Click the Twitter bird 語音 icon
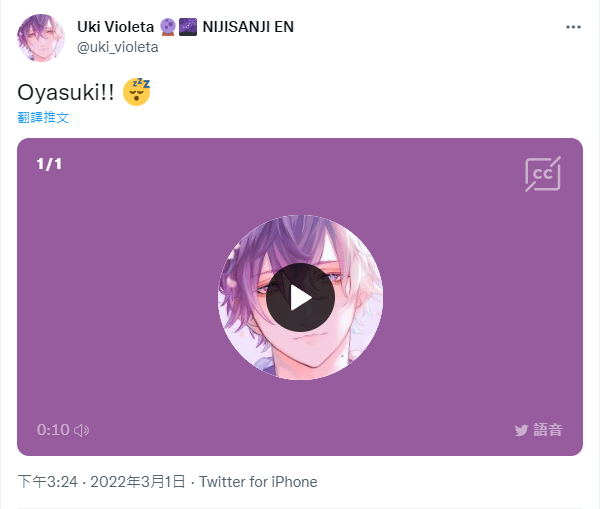The width and height of the screenshot is (600, 509). 538,430
